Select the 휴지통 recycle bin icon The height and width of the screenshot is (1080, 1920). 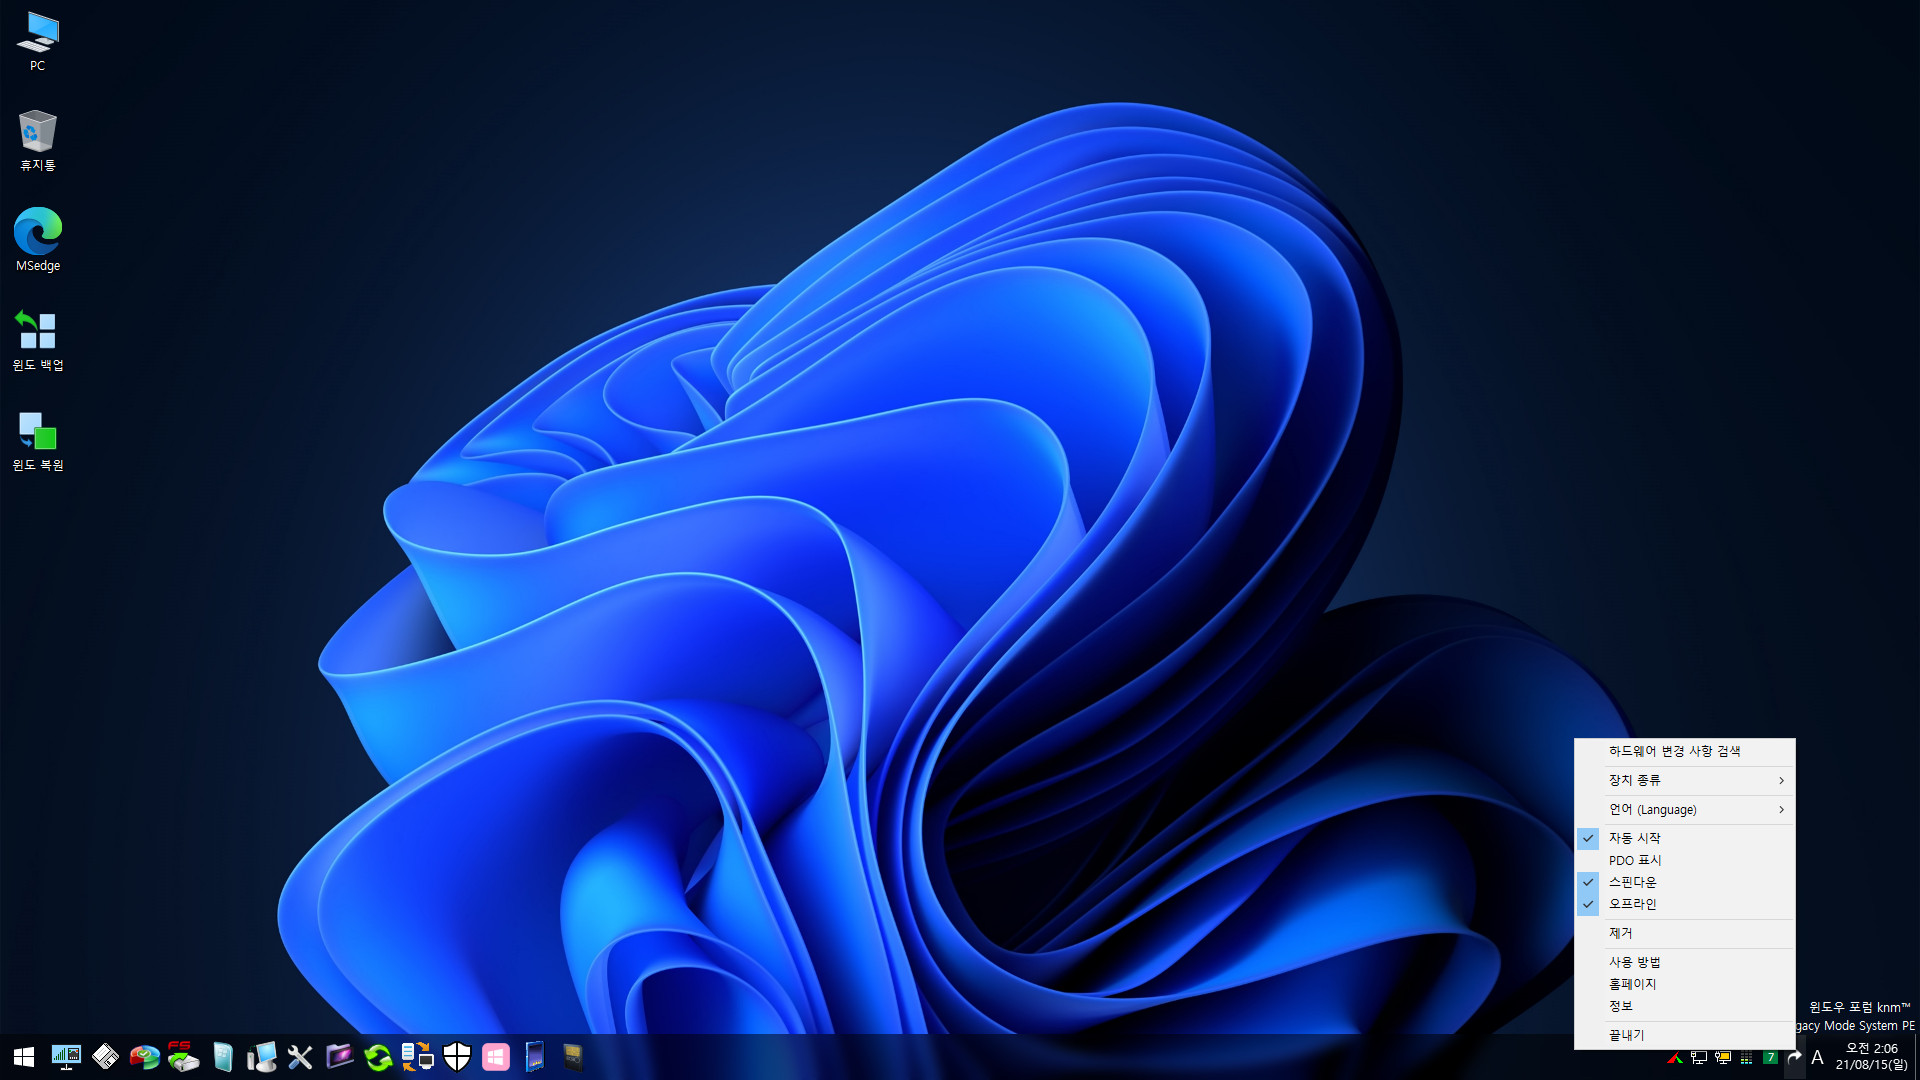(38, 141)
